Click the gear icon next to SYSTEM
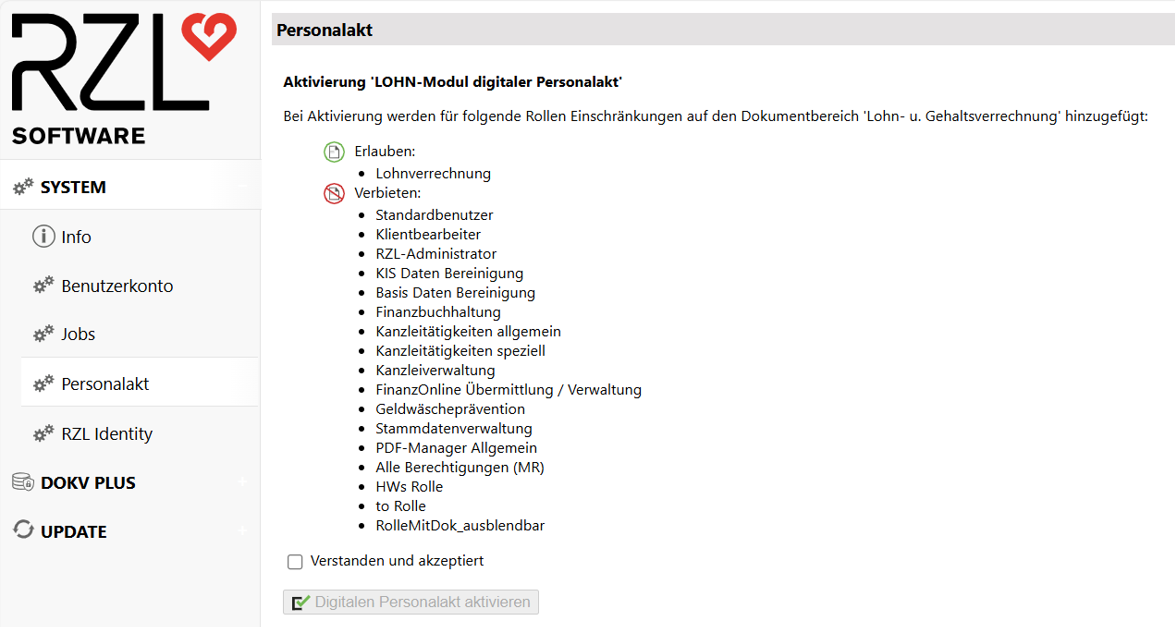The height and width of the screenshot is (627, 1175). tap(24, 186)
